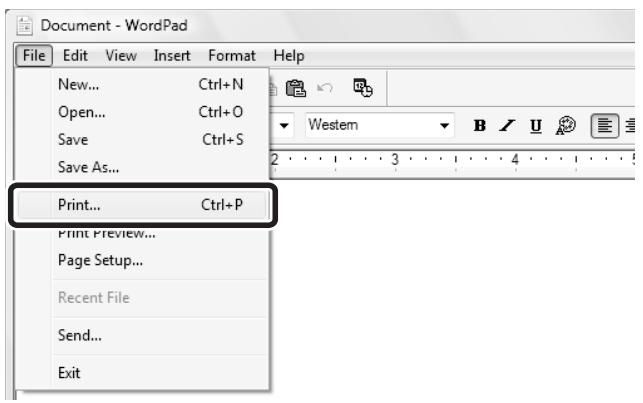Click Exit in the File menu
The height and width of the screenshot is (403, 643).
click(x=142, y=373)
